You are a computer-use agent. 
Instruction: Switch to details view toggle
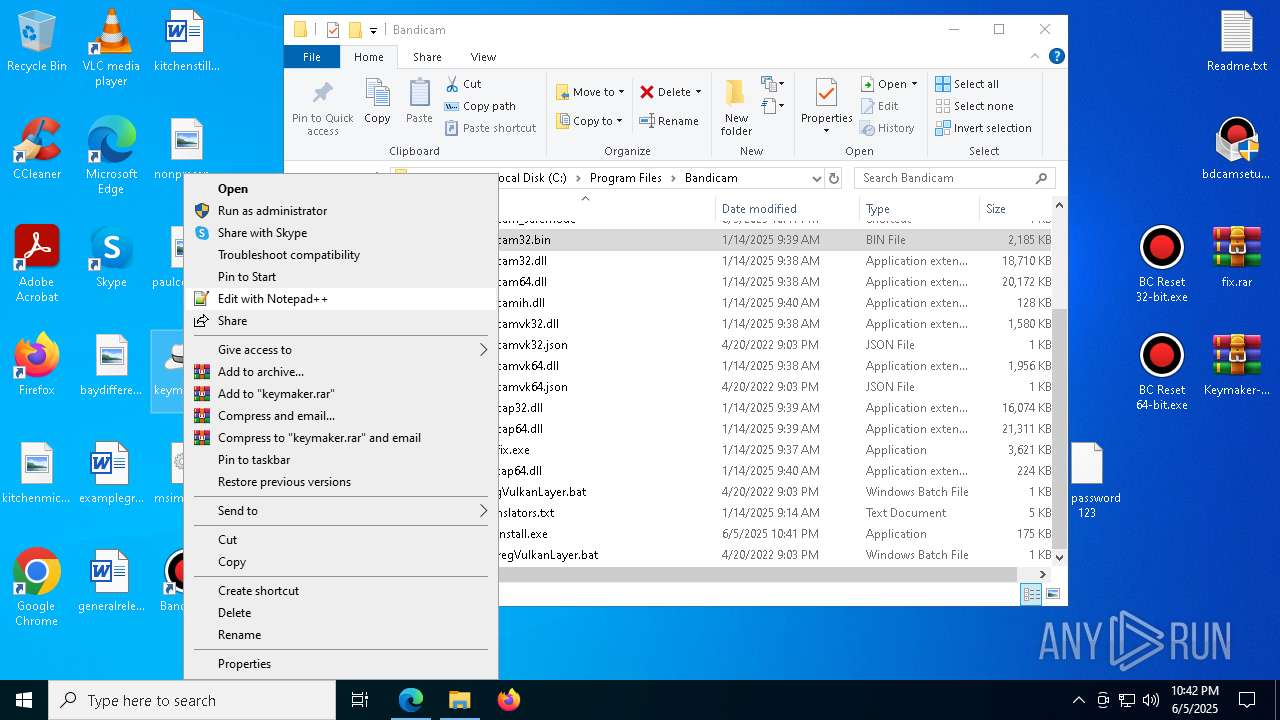[x=1031, y=594]
